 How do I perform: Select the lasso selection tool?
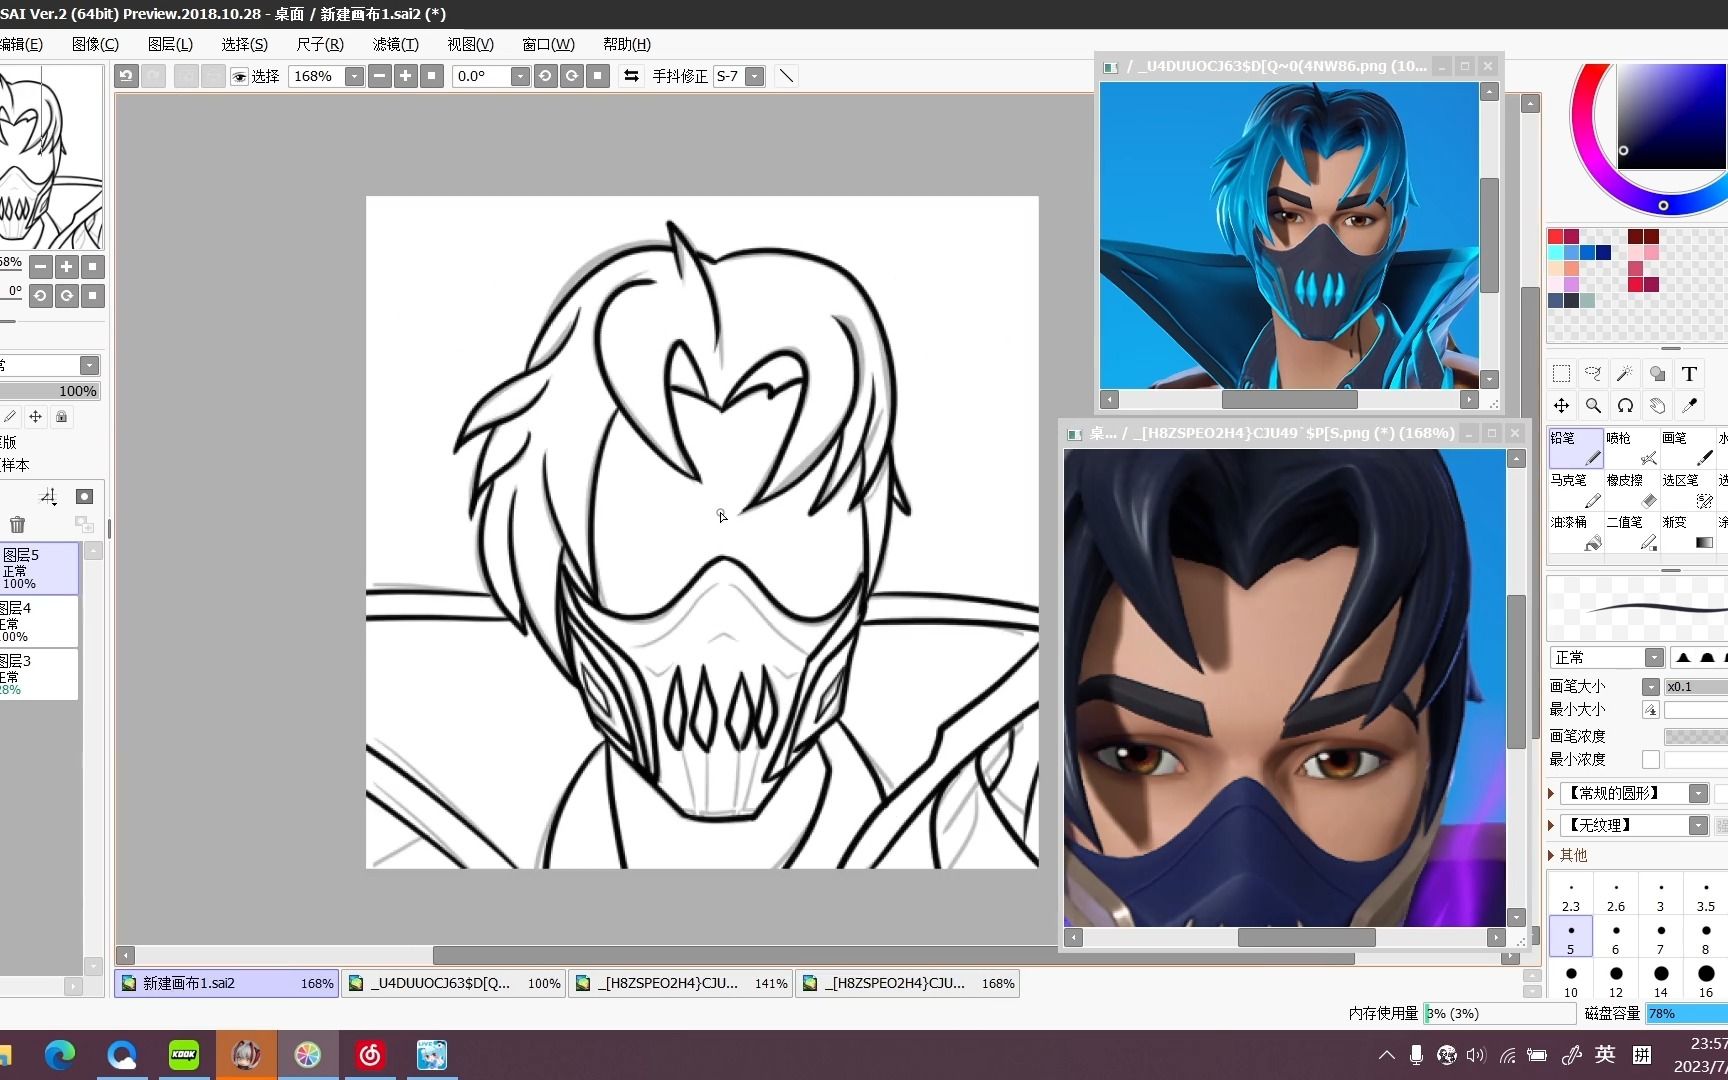[x=1593, y=374]
